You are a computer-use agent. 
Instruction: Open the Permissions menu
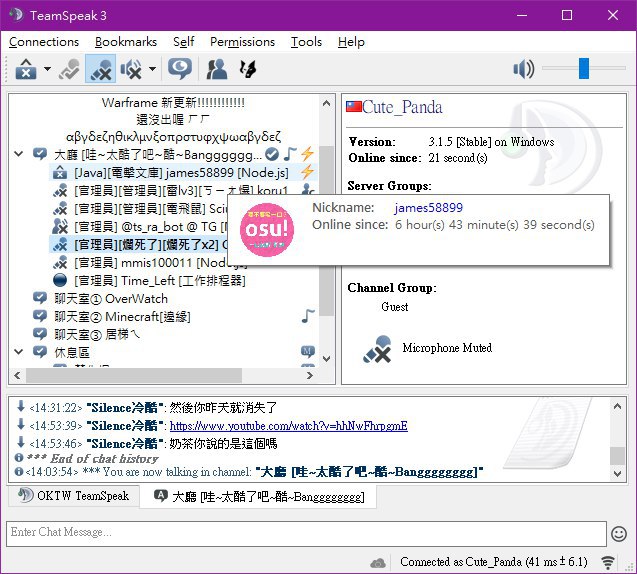tap(242, 42)
